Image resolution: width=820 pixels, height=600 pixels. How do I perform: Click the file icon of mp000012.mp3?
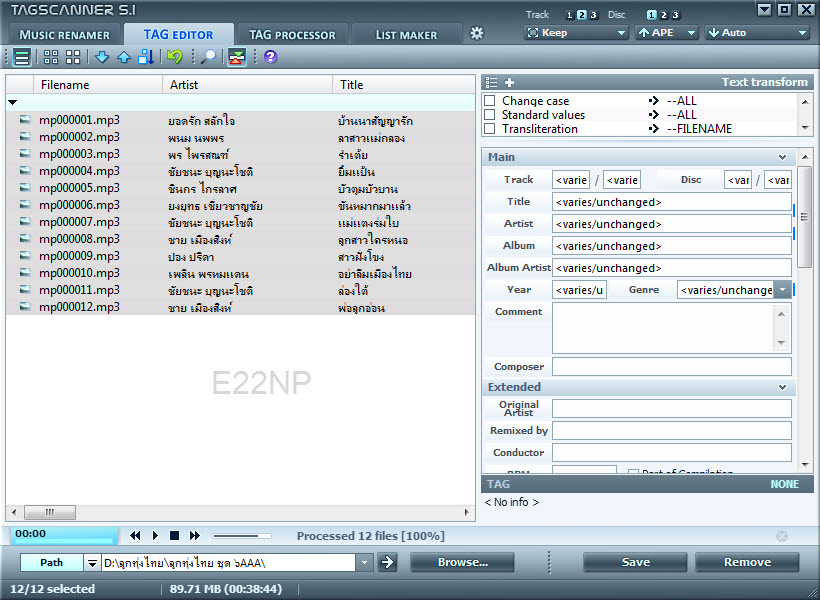tap(25, 307)
